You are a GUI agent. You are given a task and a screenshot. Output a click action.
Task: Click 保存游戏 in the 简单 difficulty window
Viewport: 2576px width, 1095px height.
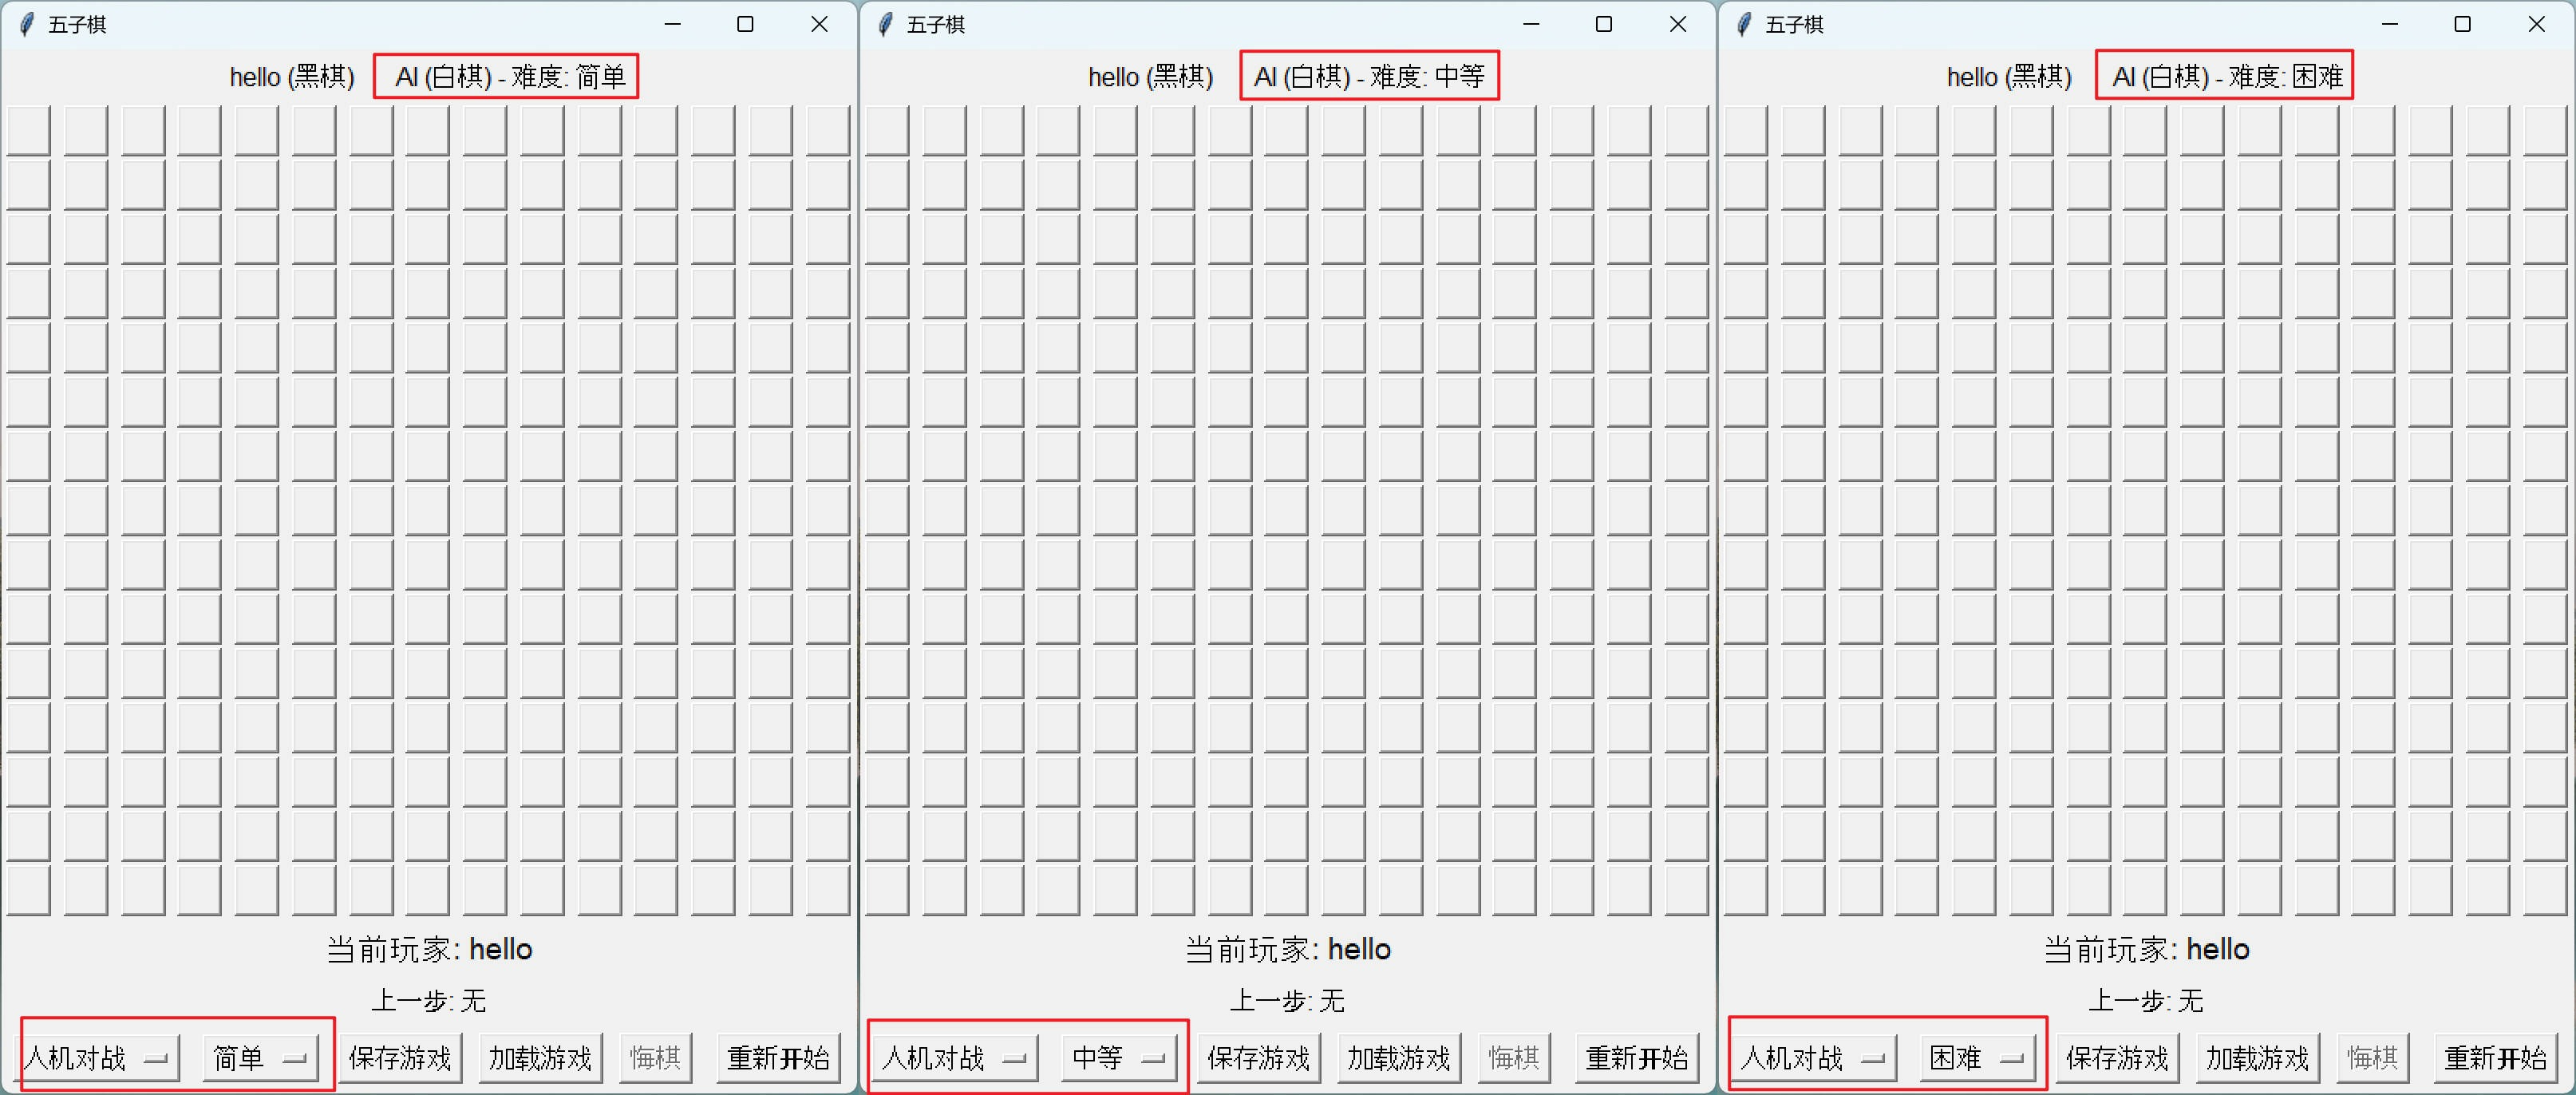tap(400, 1058)
